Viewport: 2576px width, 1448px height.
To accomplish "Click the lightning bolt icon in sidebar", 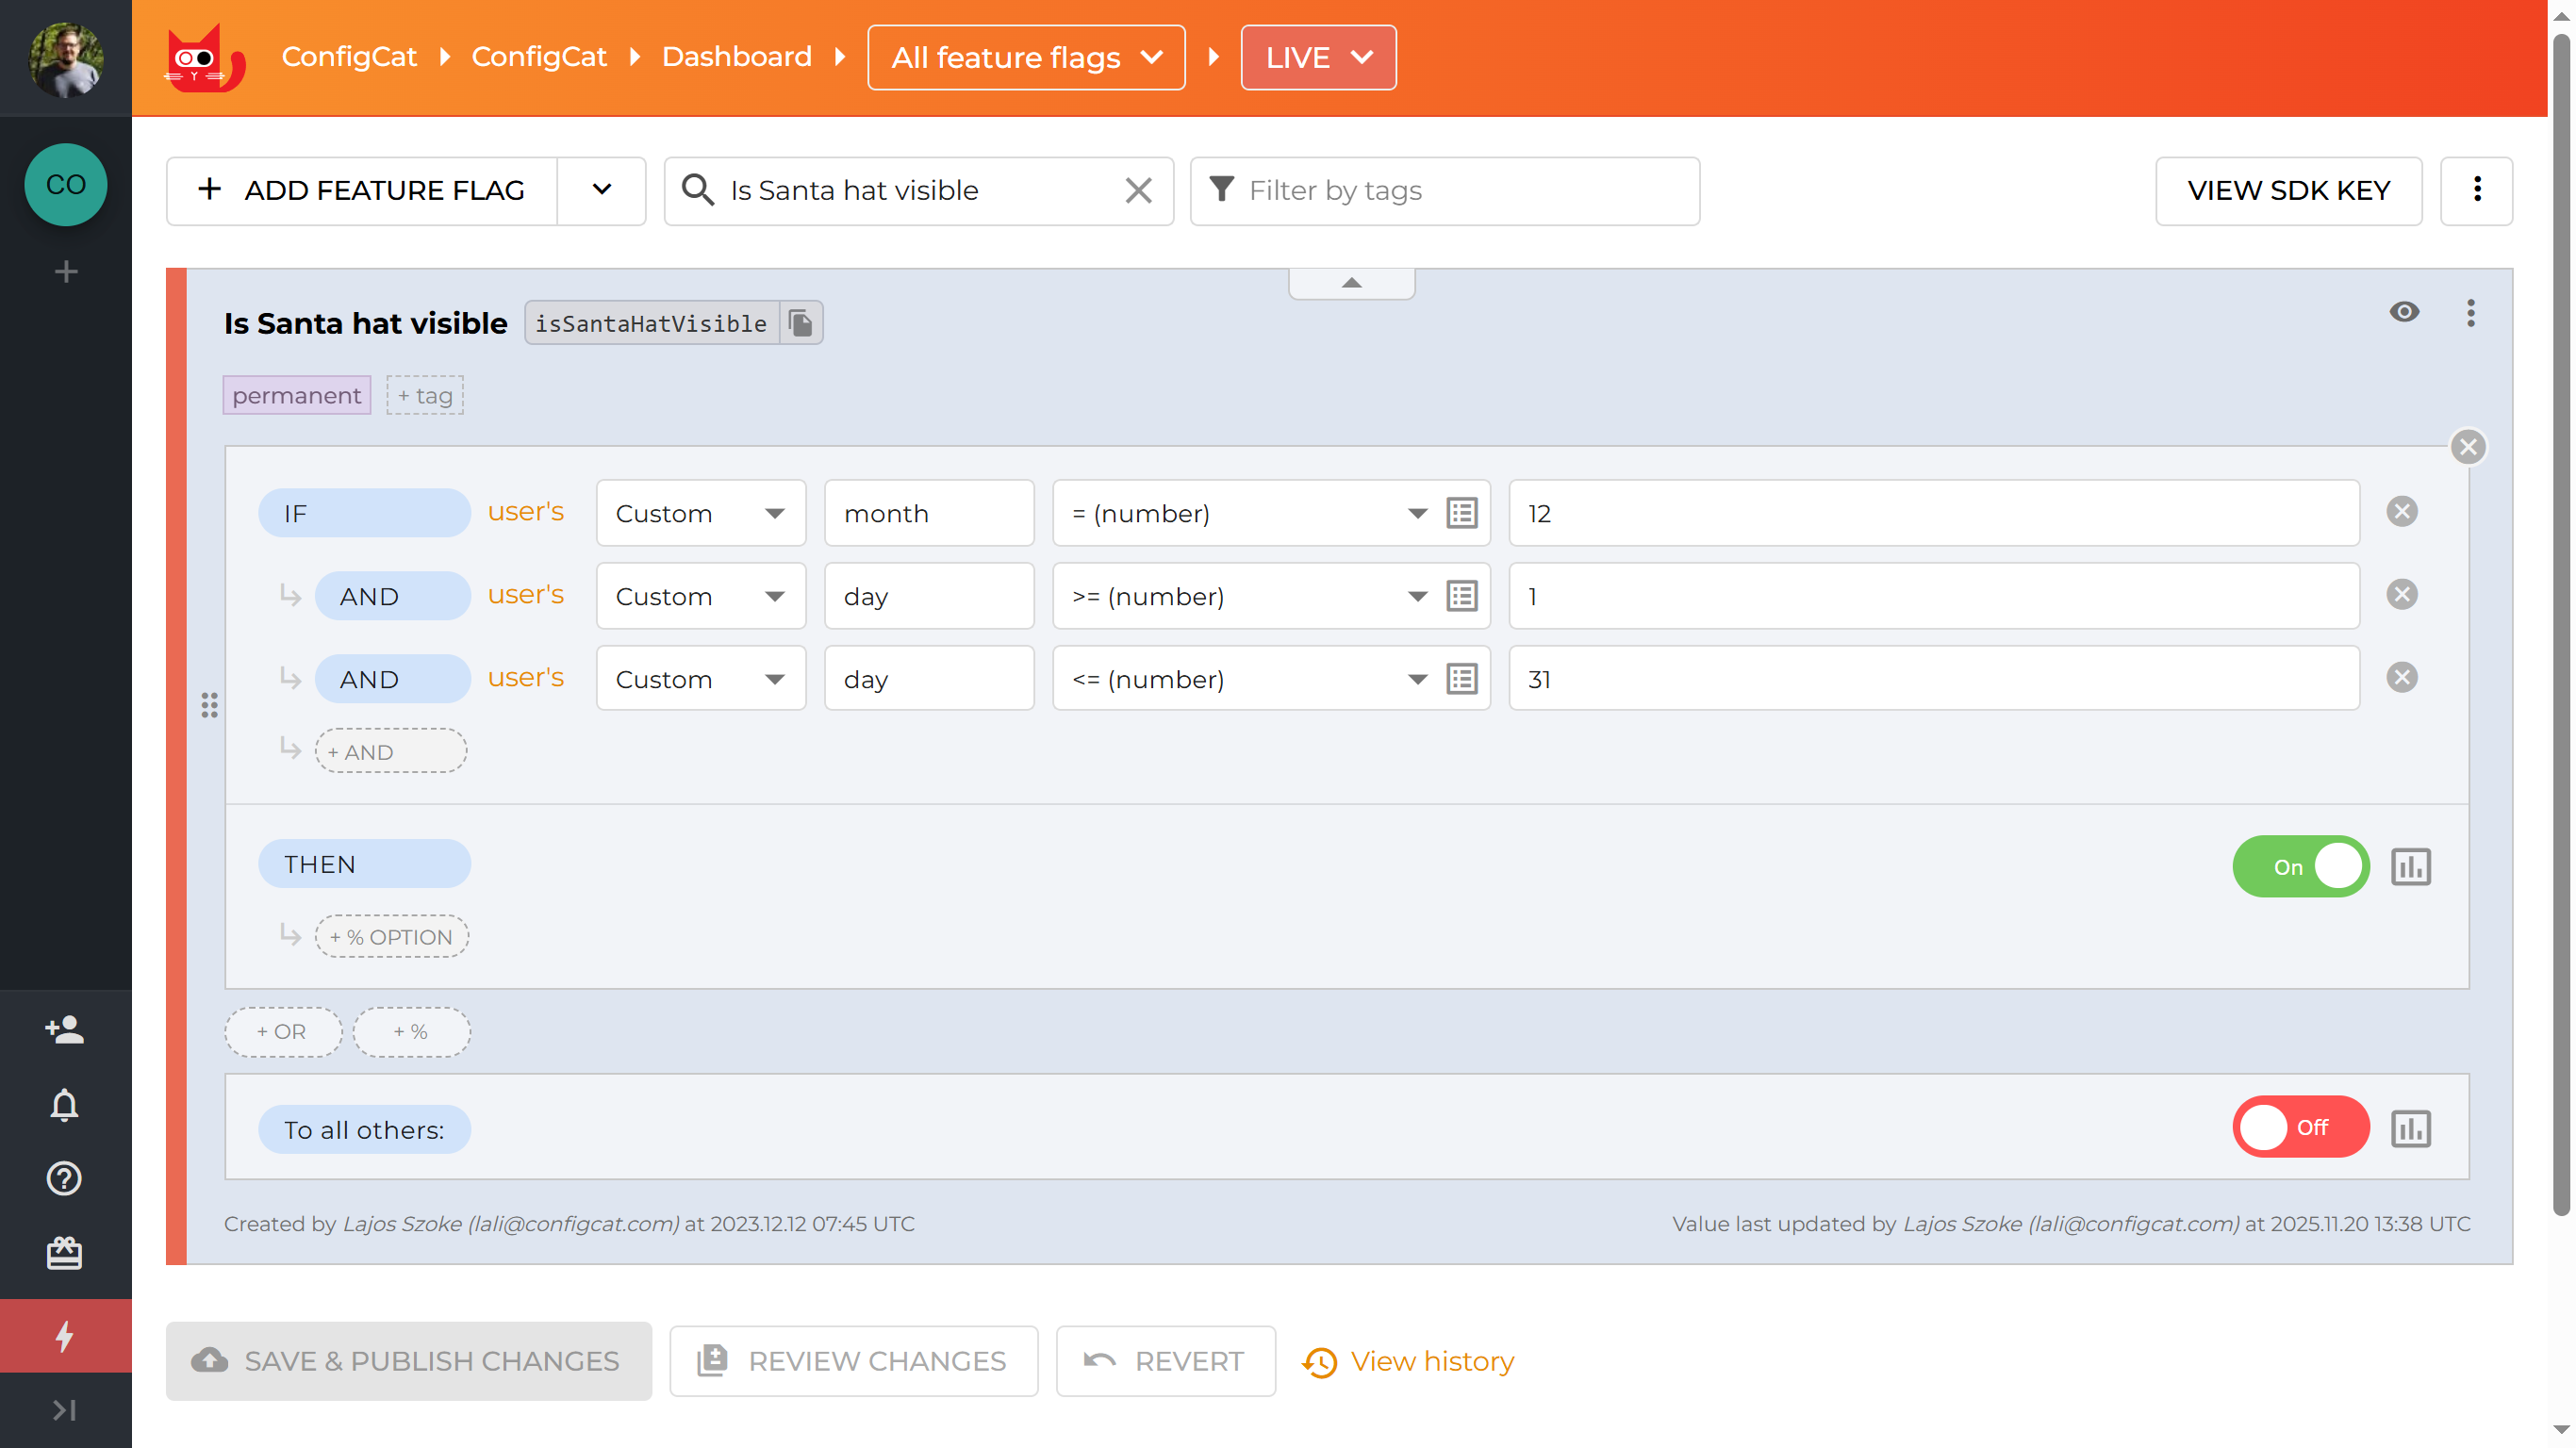I will [65, 1335].
